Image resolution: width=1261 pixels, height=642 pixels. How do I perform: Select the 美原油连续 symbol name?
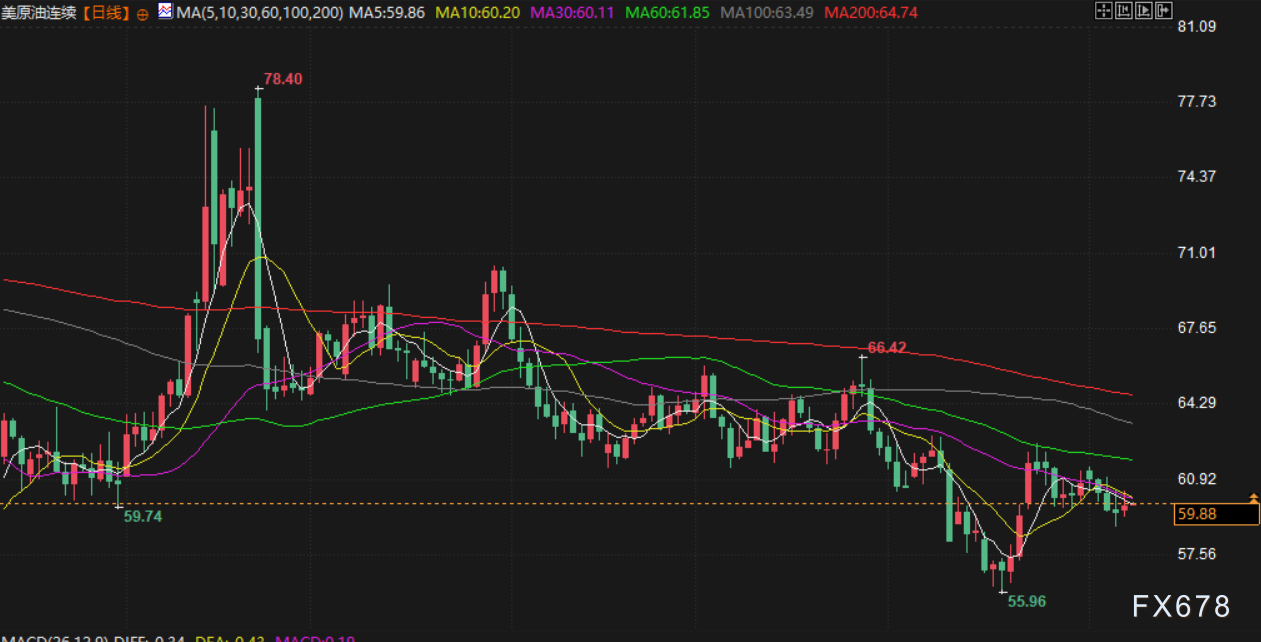(39, 13)
